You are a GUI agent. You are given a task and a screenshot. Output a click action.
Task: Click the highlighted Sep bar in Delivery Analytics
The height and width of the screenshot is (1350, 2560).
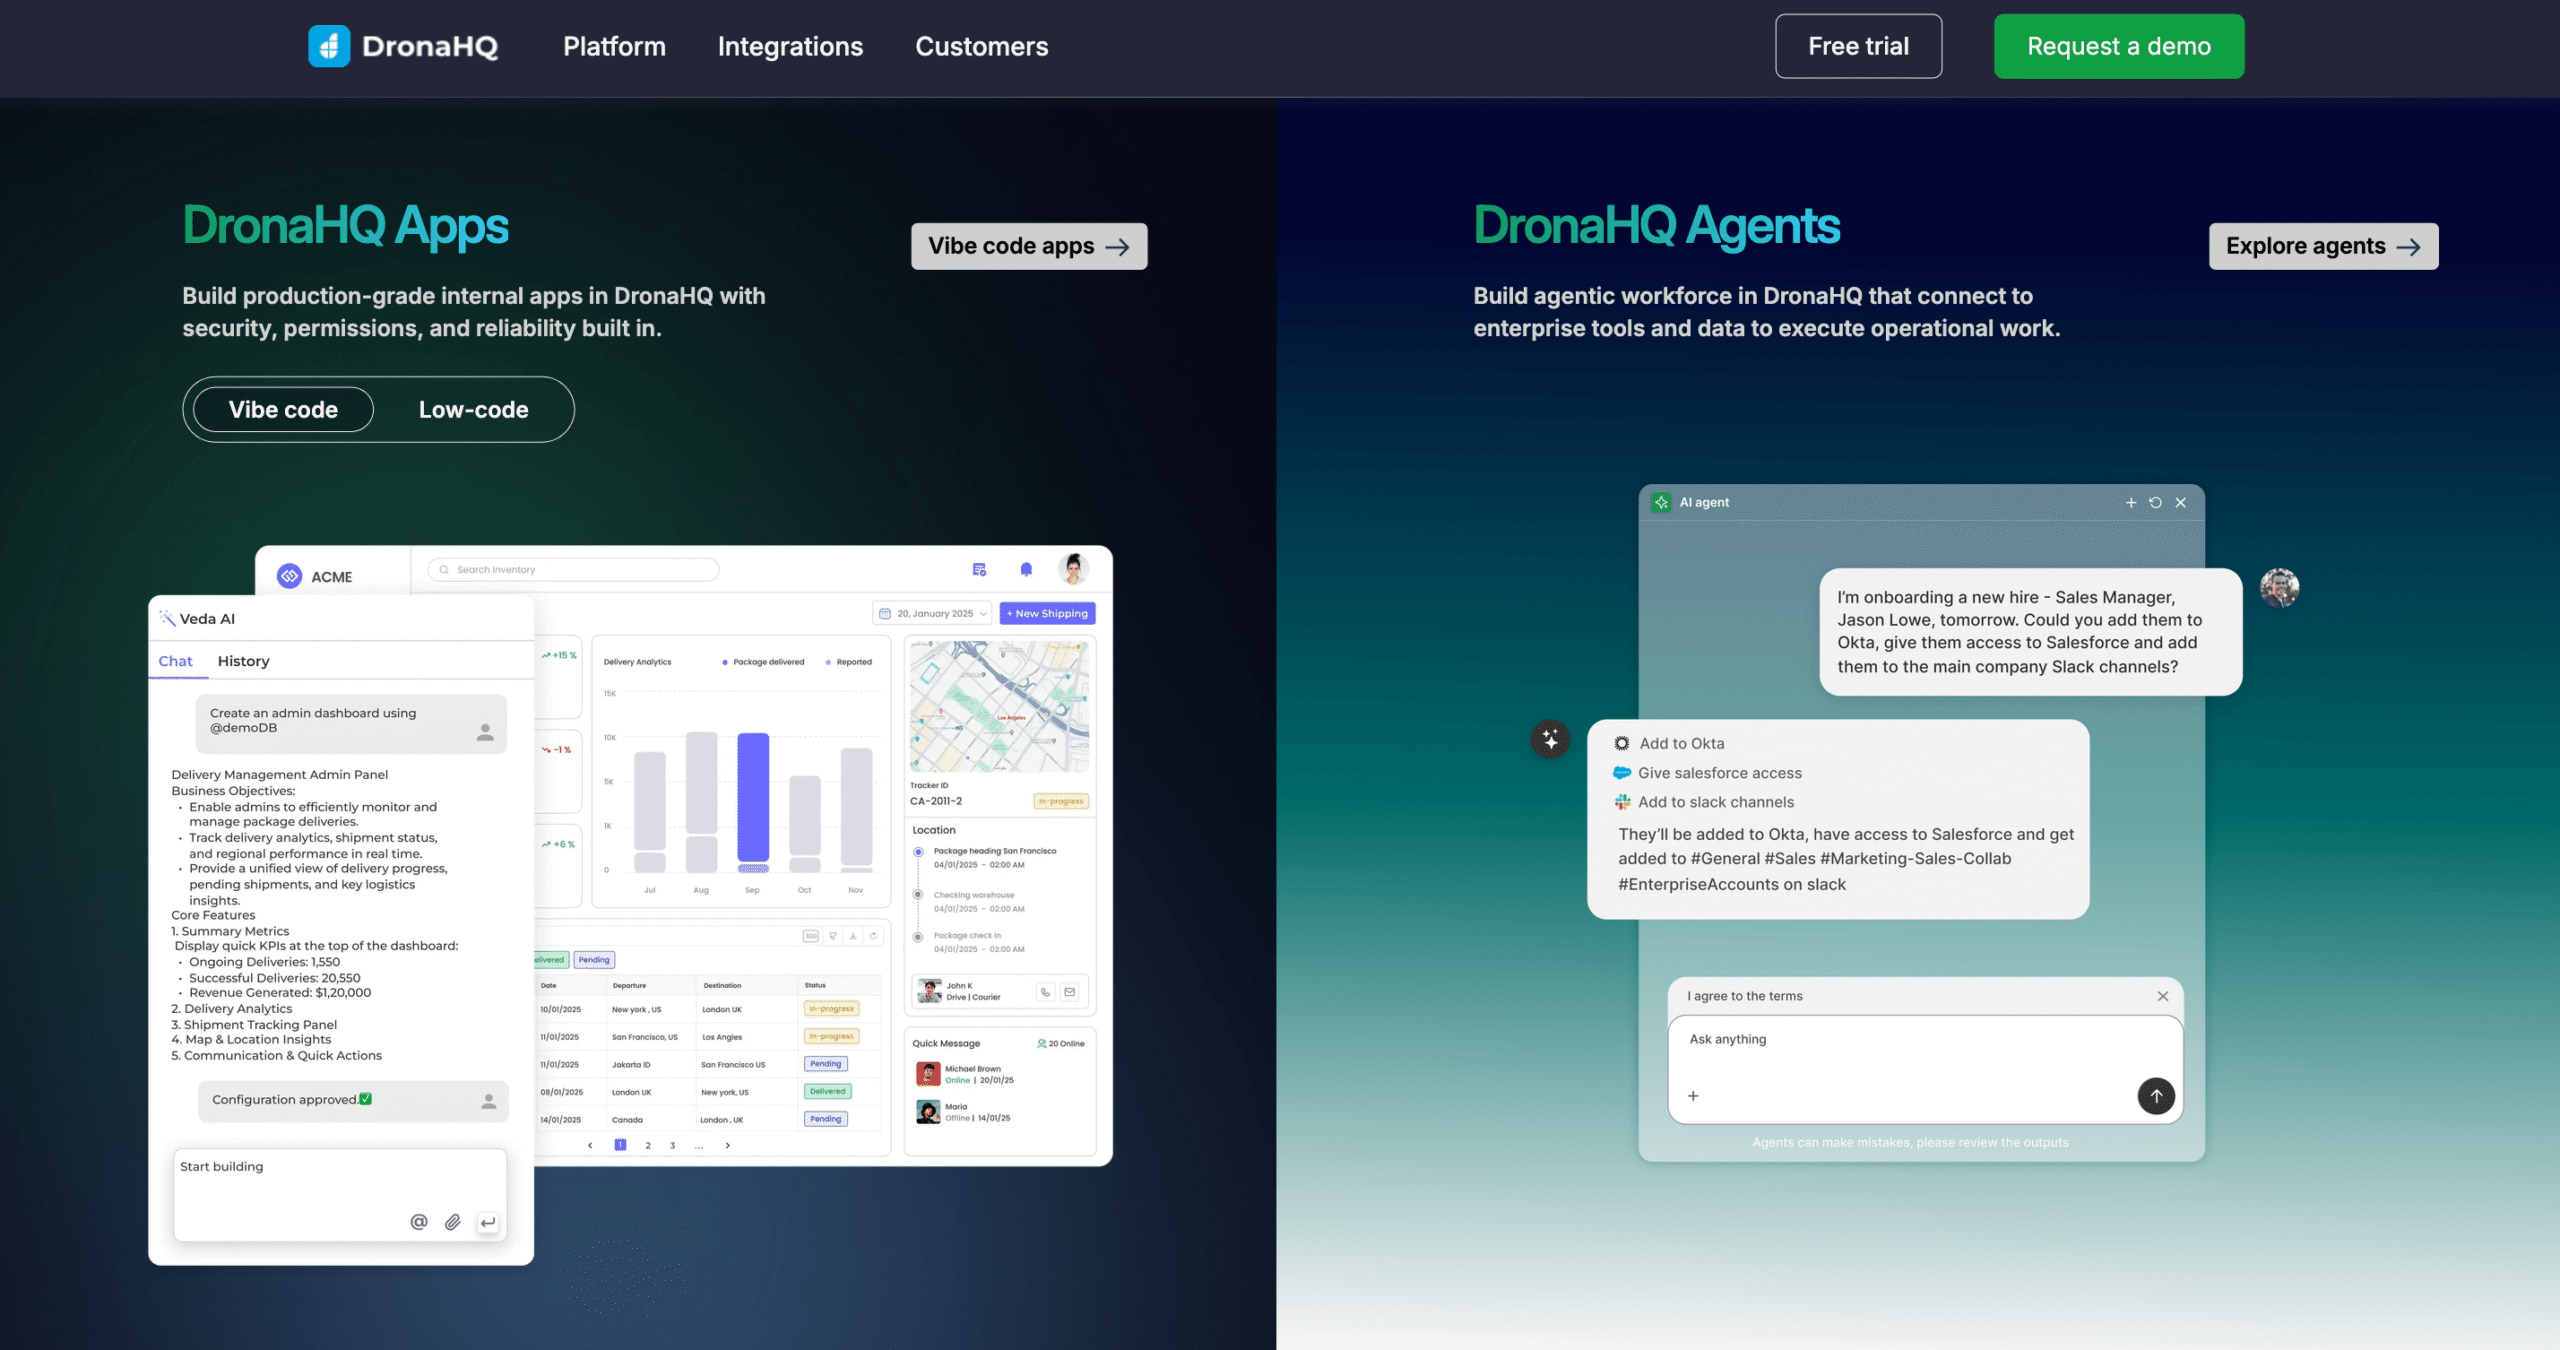point(752,797)
